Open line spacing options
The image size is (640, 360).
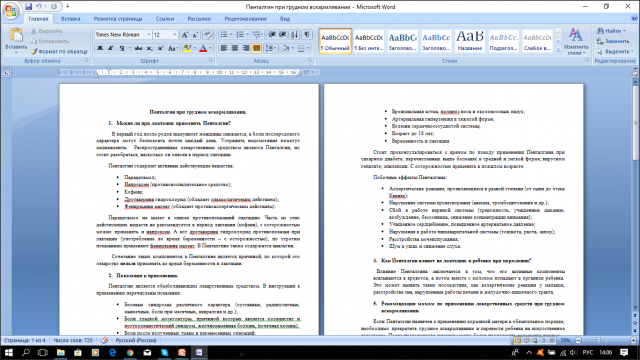coord(271,48)
